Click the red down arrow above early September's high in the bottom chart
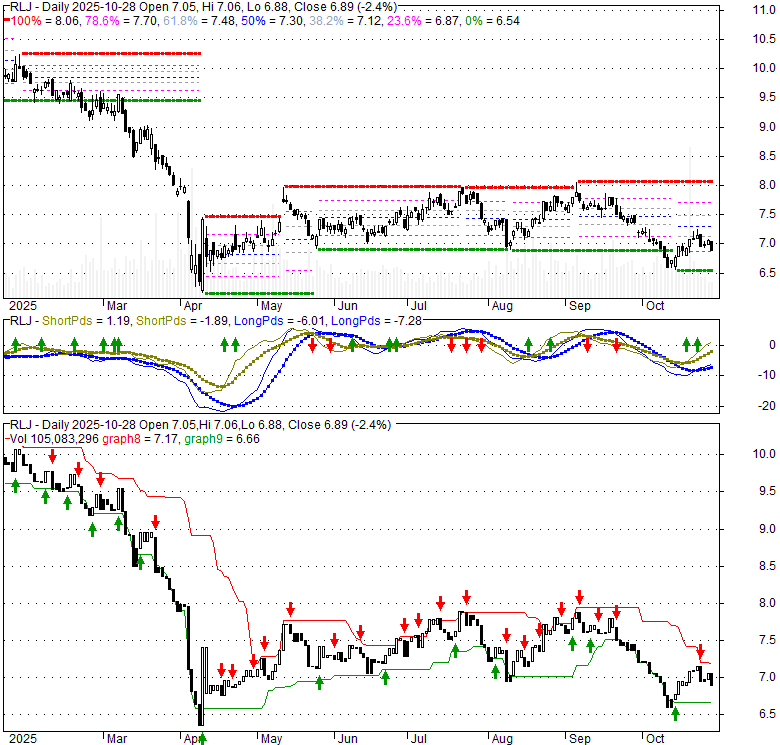The image size is (780, 745). point(579,598)
